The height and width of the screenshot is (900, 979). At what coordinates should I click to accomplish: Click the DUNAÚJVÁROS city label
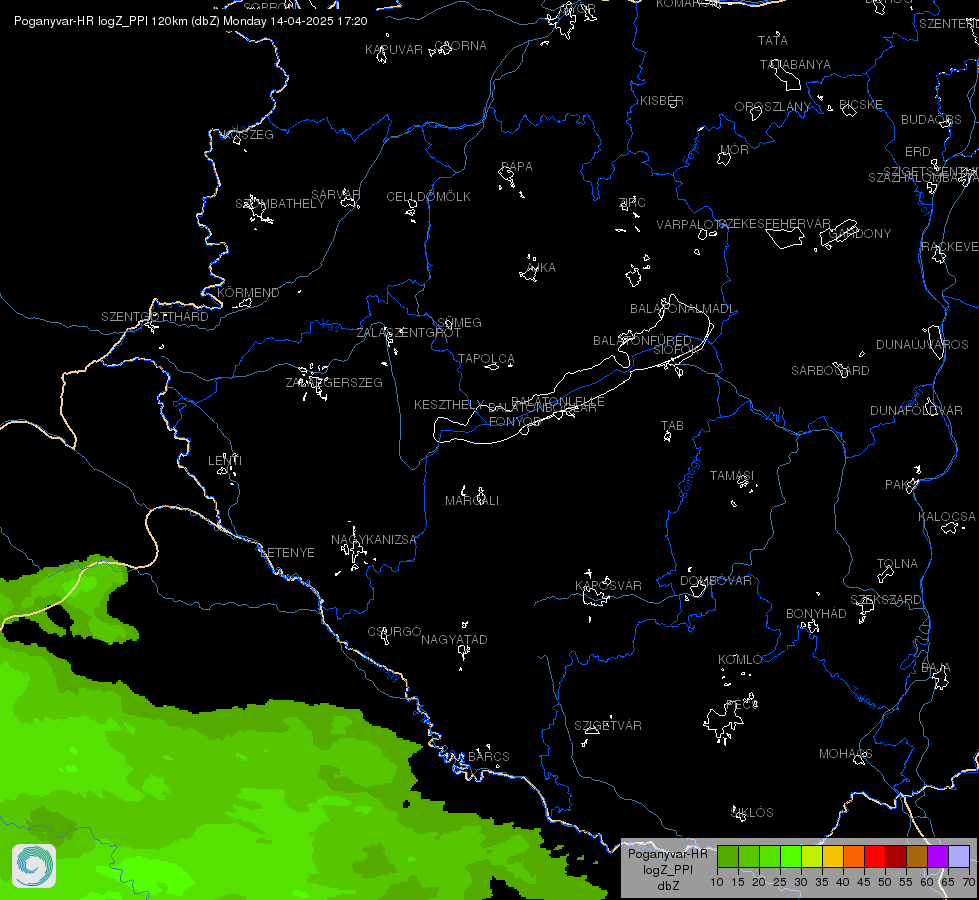pos(922,345)
